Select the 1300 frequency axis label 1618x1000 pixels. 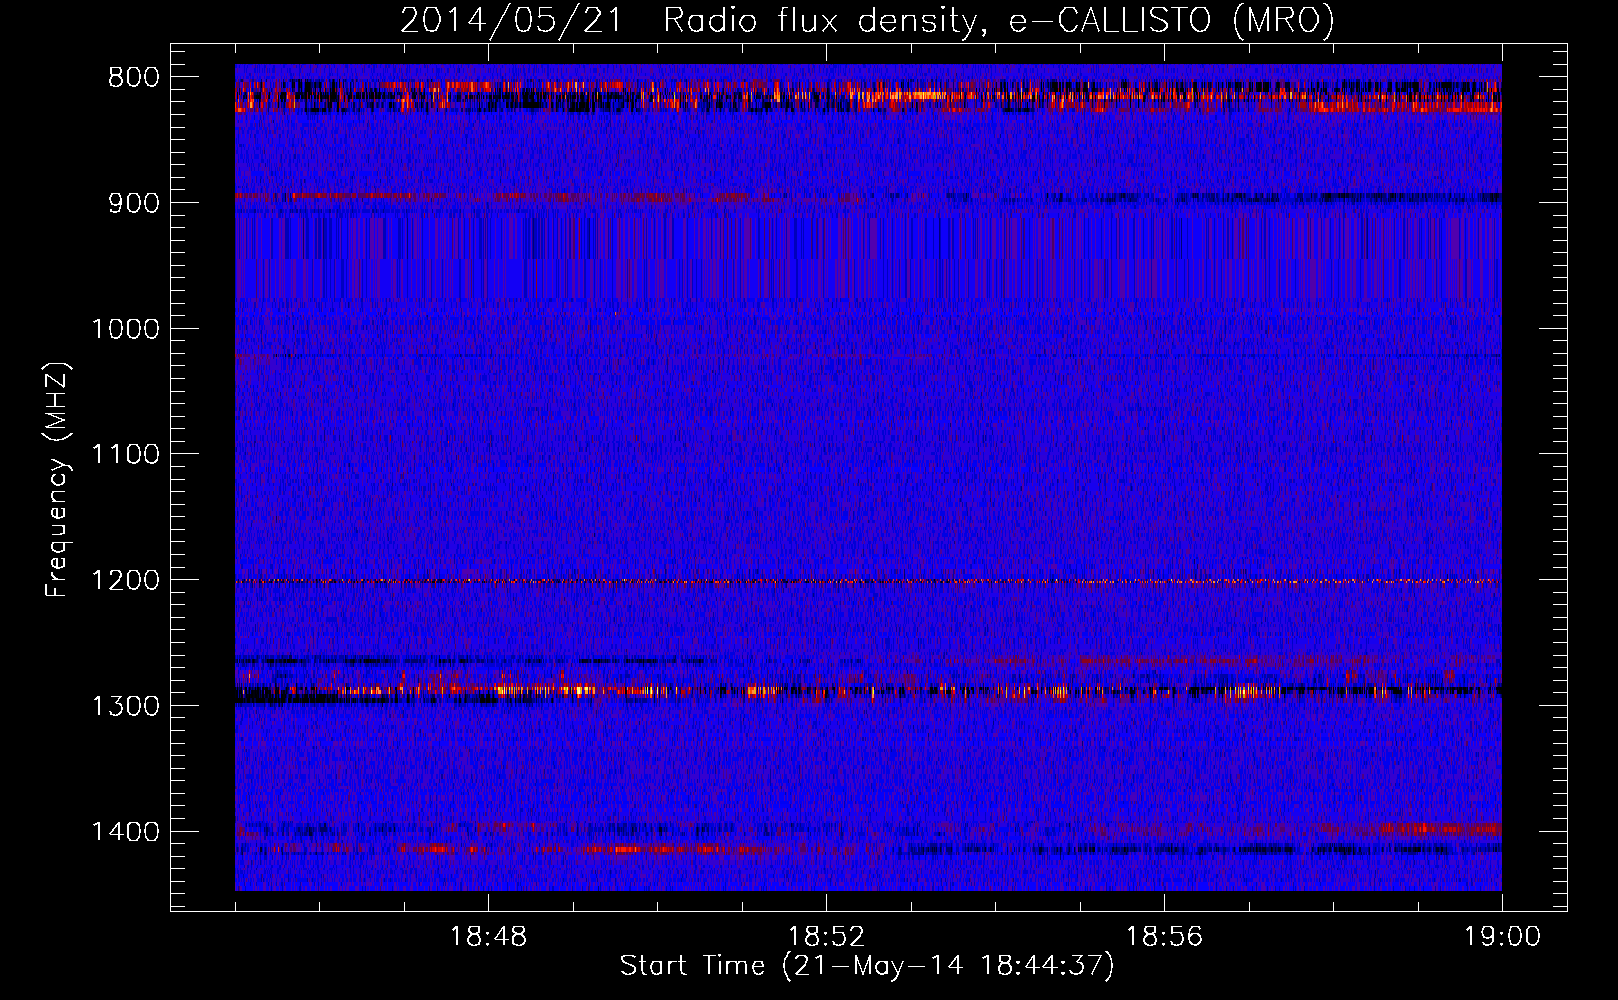pos(126,706)
